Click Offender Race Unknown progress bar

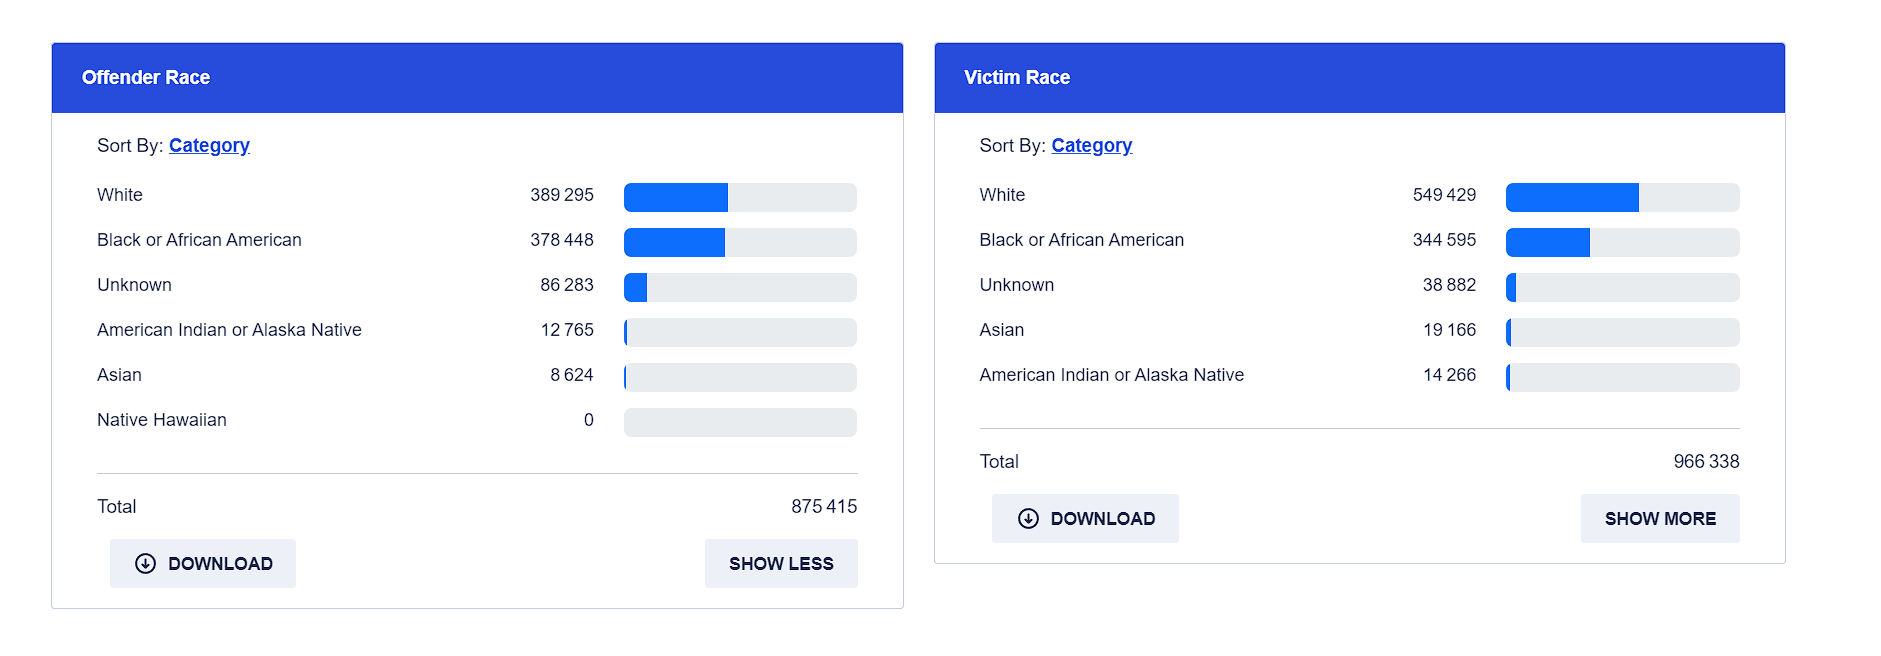pyautogui.click(x=740, y=287)
